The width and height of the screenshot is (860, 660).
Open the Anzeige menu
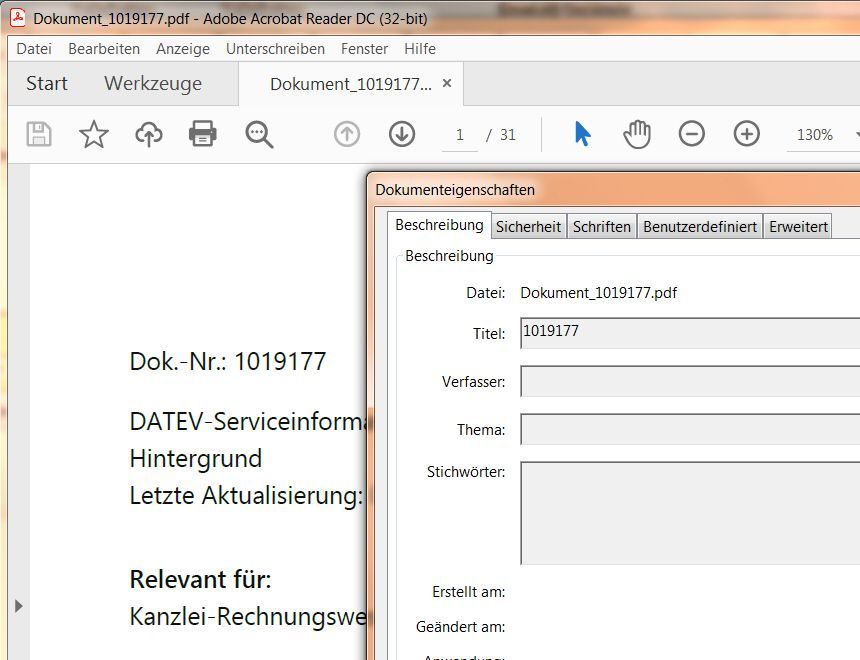point(183,48)
